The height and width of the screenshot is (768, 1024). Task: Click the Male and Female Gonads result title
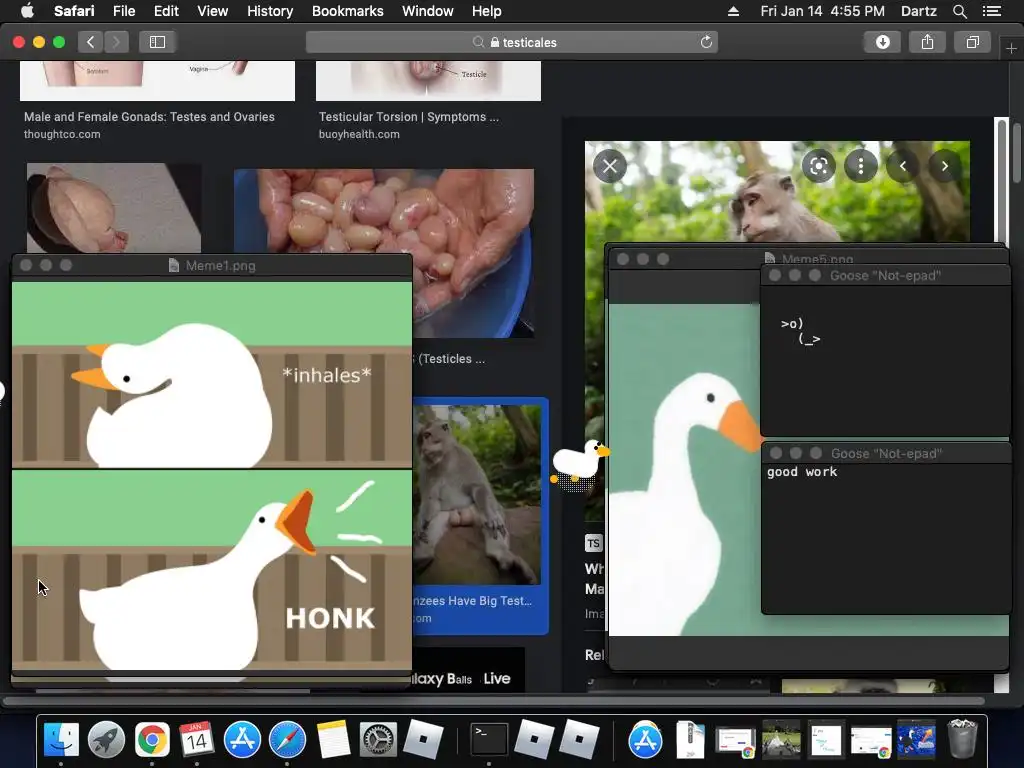(x=149, y=117)
